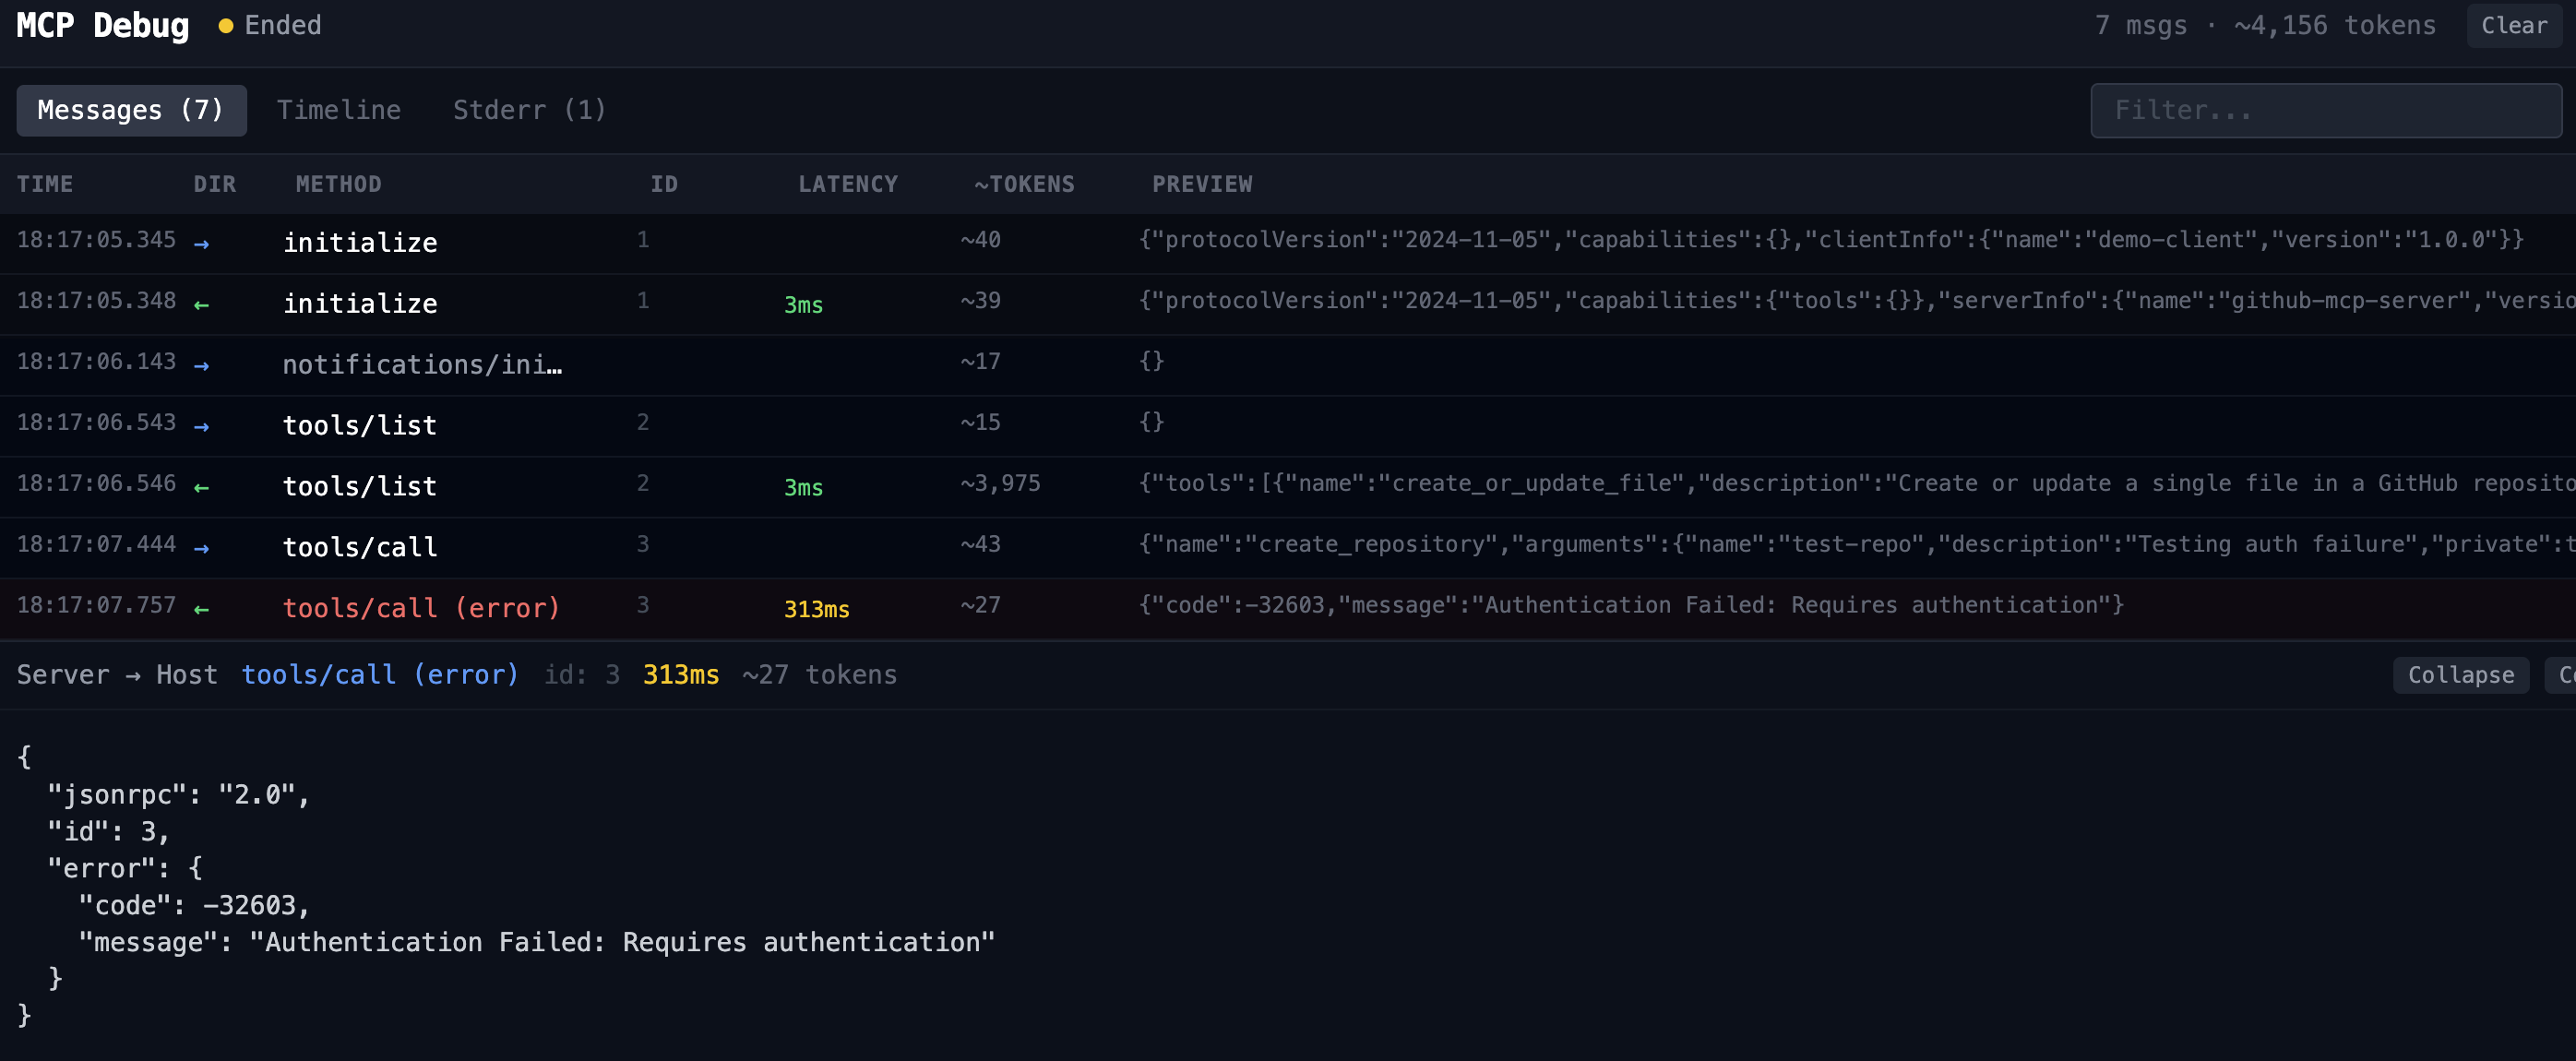
Task: Click outgoing arrow on tools/list request
Action: tap(201, 426)
